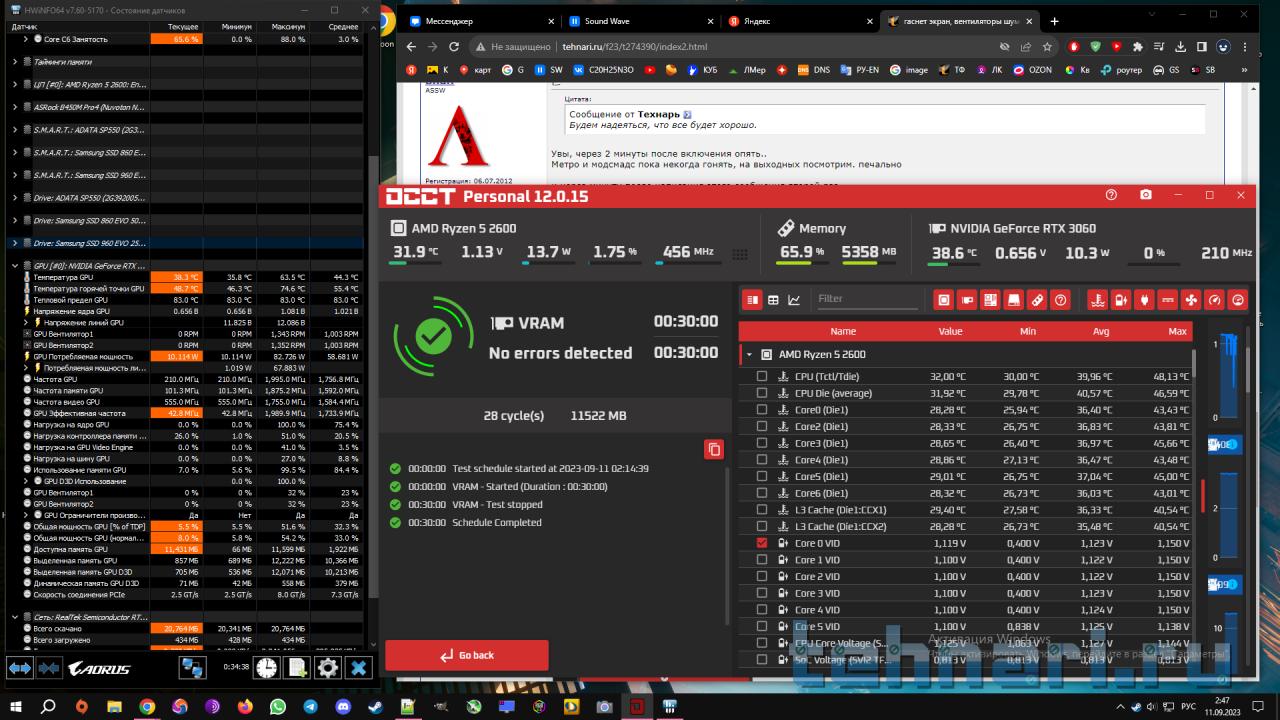Toggle the power plug sensor filter icon

(1144, 299)
